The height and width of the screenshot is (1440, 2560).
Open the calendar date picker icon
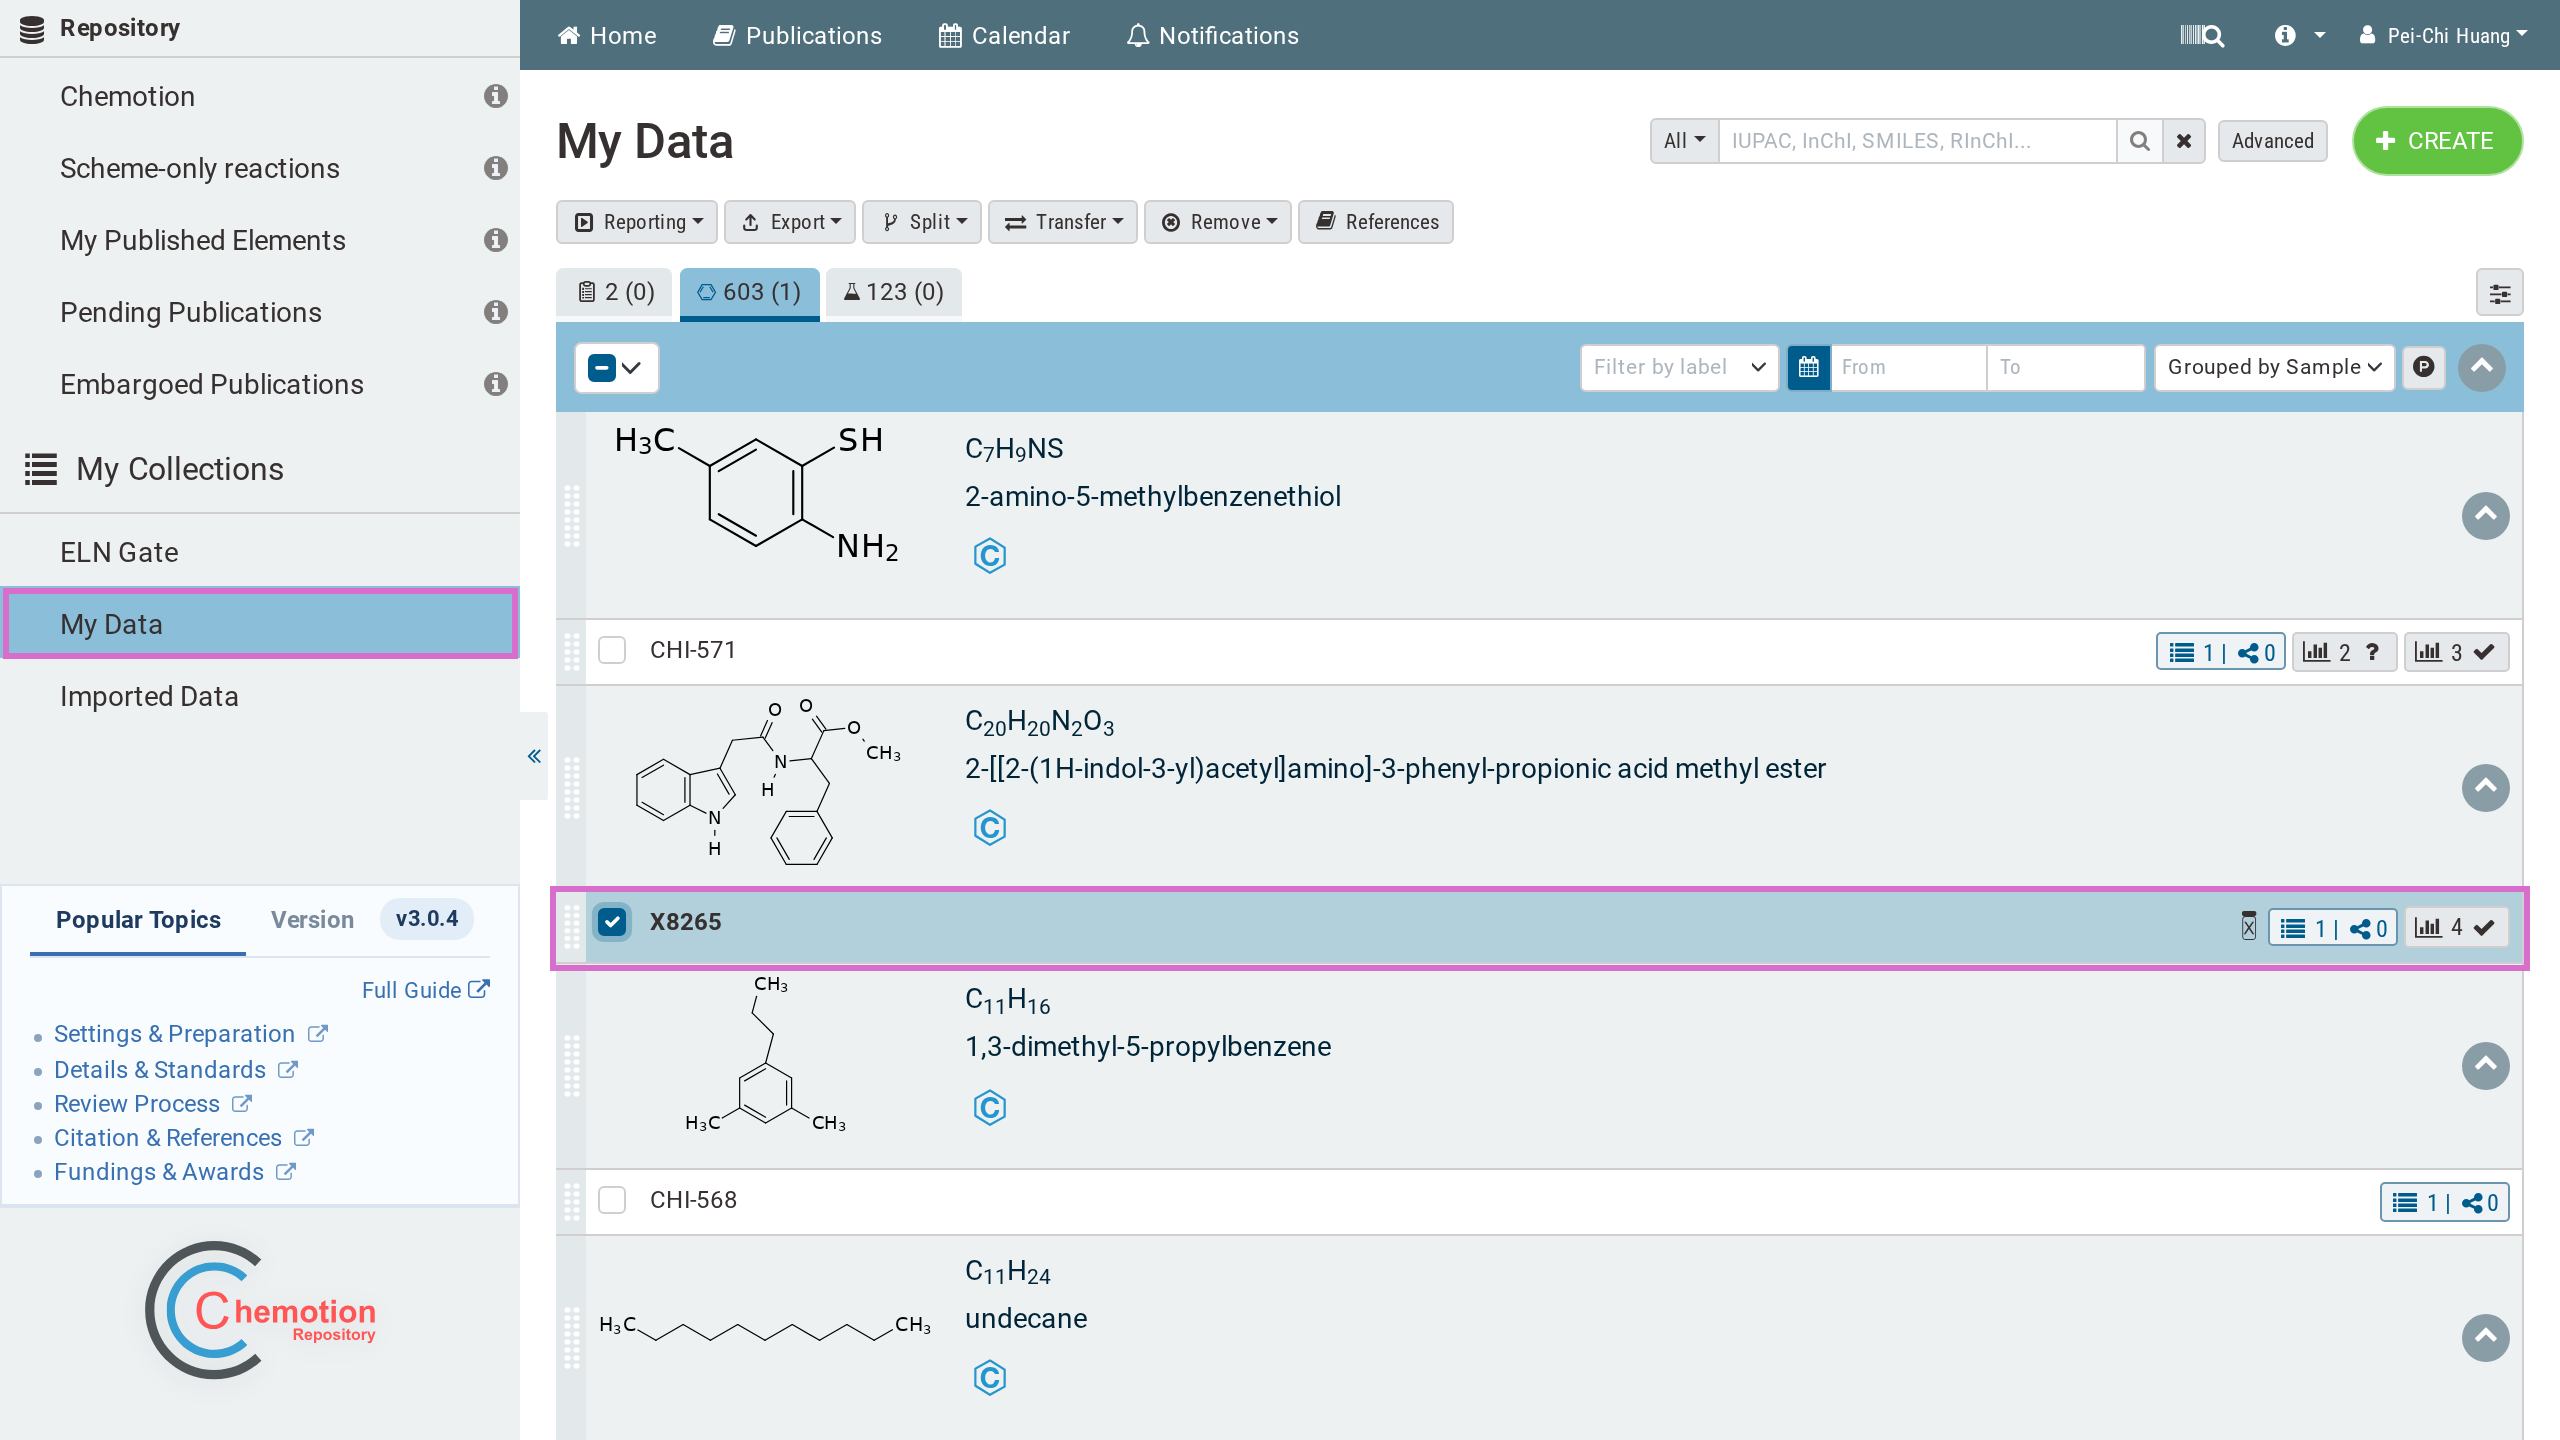click(1808, 367)
